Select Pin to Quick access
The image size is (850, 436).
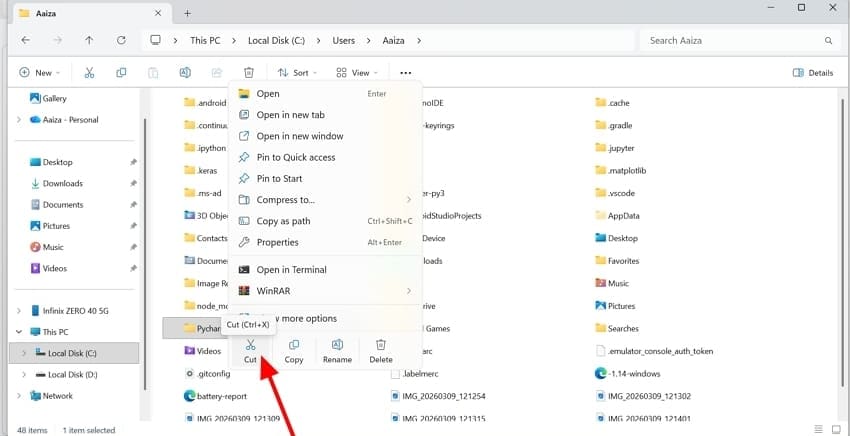325,157
